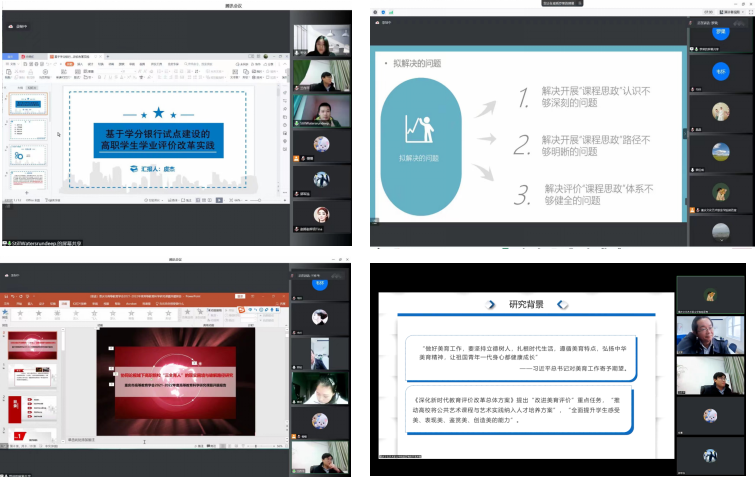
Task: Click orange badge beside top-left participant name
Action: (298, 158)
